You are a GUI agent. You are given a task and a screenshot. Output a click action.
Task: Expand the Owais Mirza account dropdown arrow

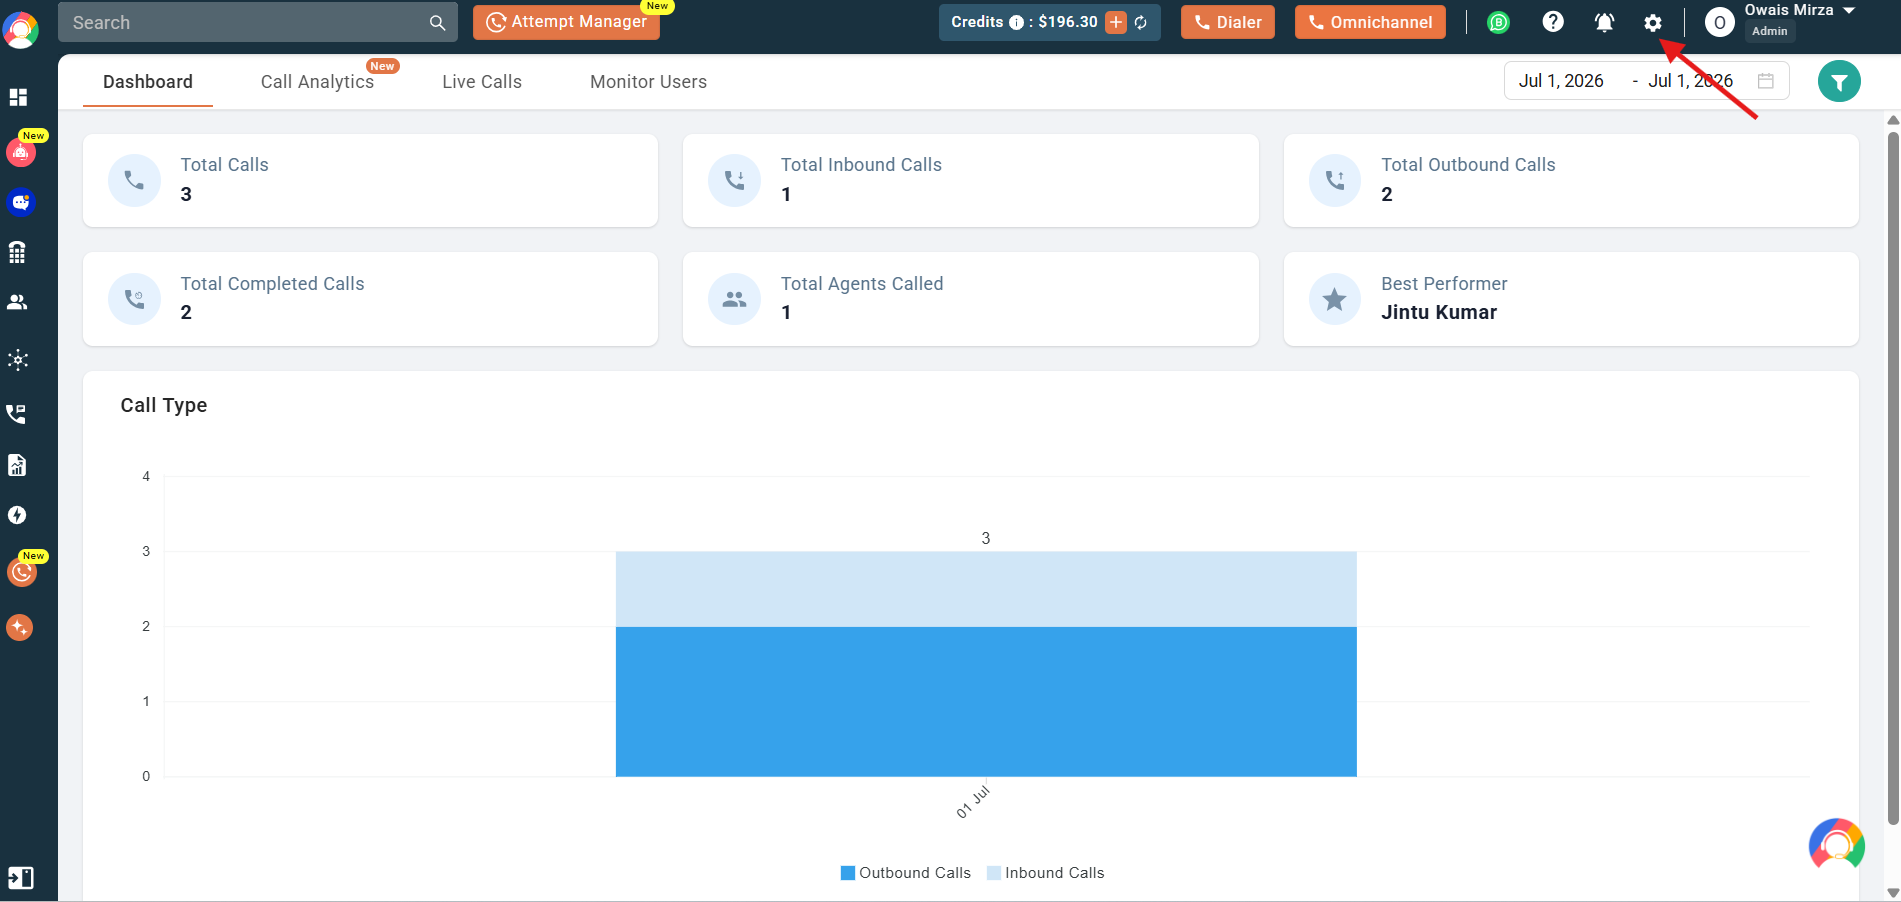[x=1849, y=10]
